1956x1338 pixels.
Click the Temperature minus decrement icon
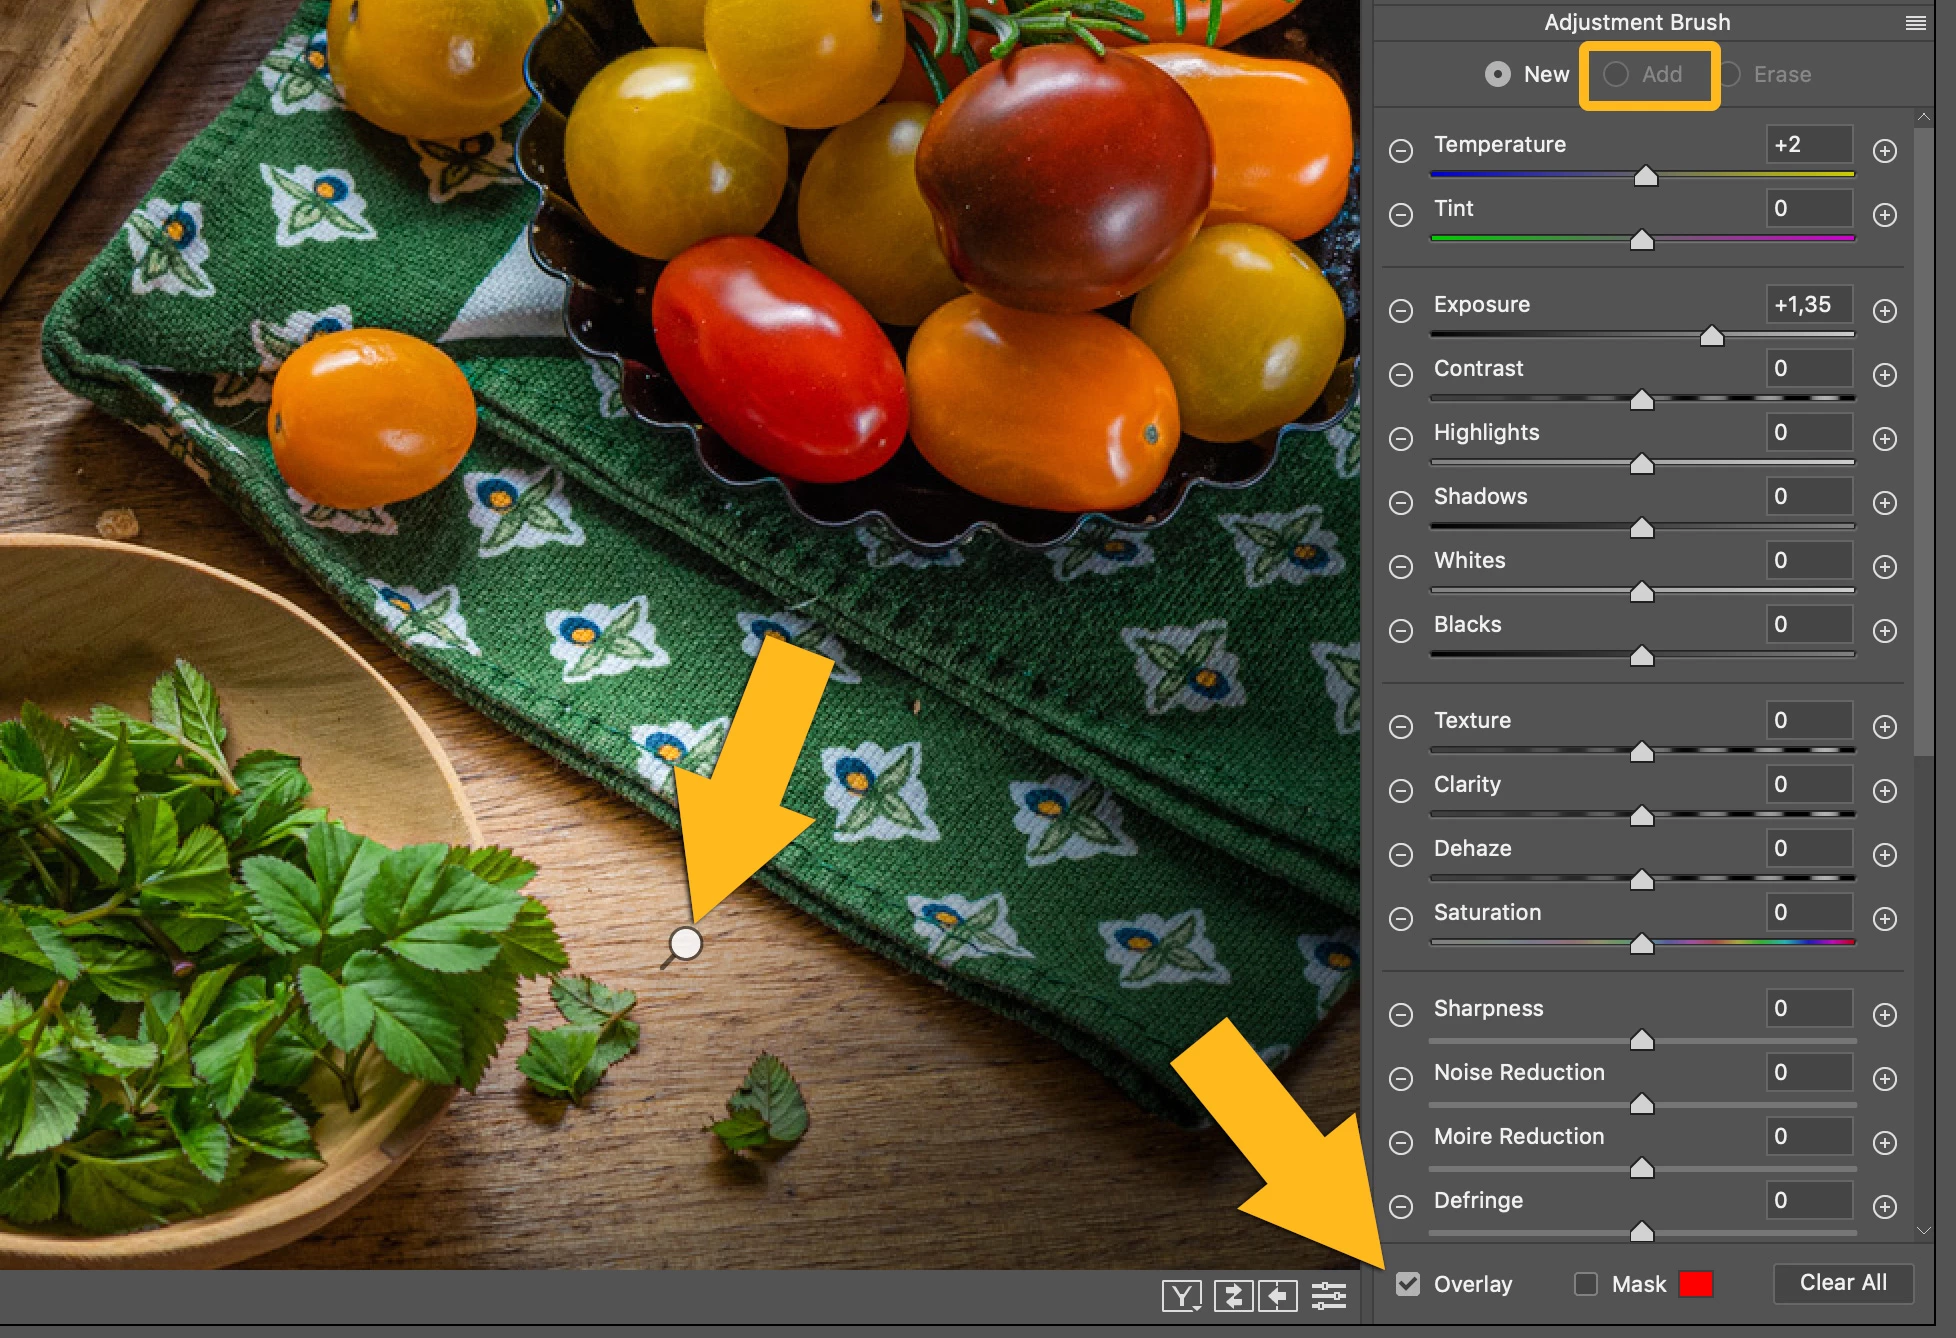(x=1401, y=151)
